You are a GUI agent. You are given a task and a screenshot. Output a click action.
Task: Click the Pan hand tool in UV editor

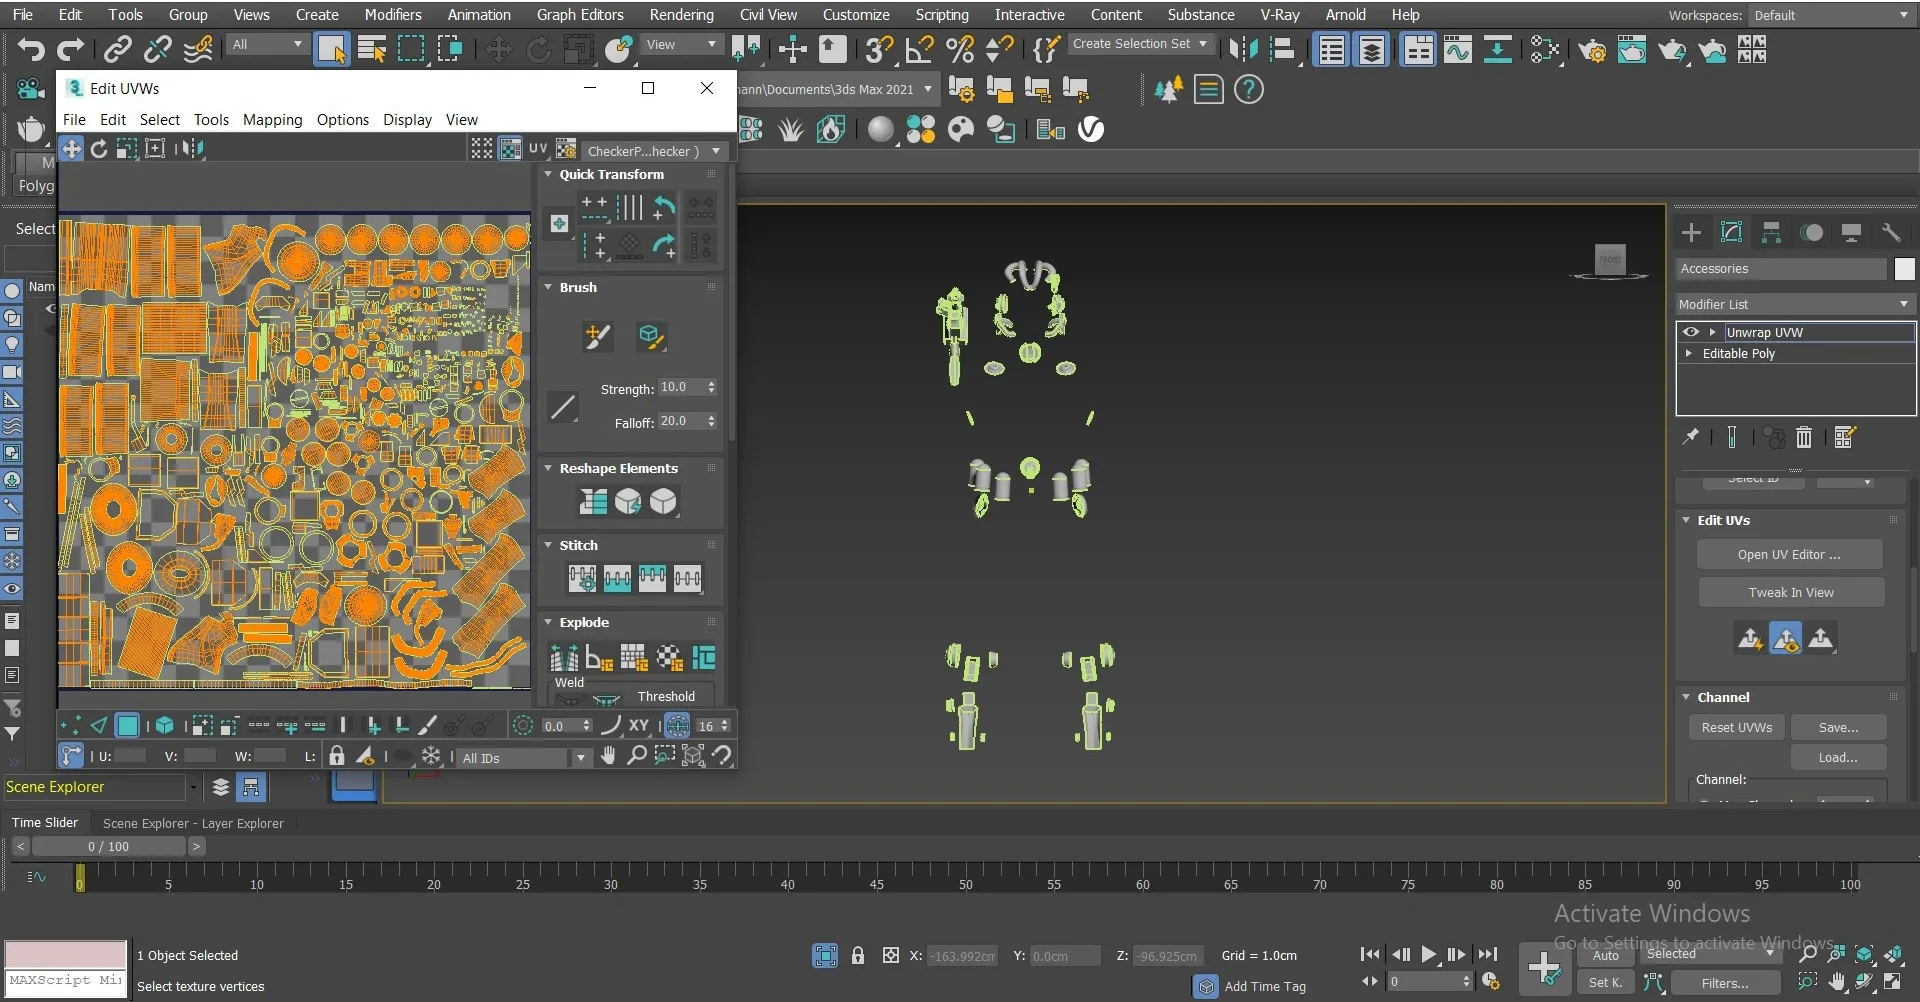pos(608,756)
